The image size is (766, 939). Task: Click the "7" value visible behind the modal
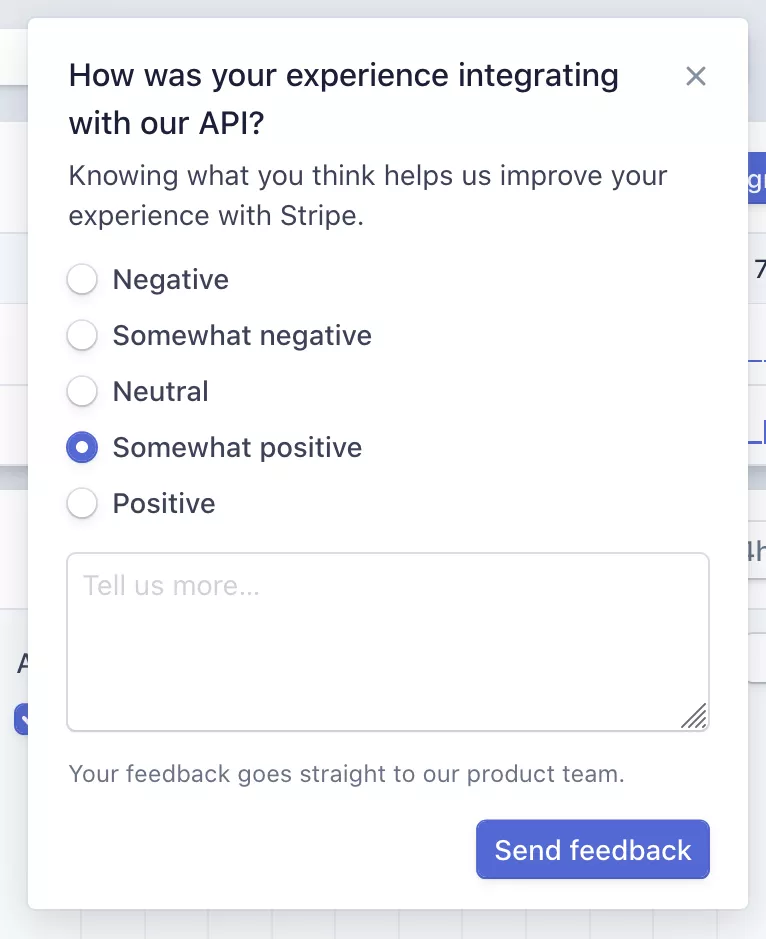click(758, 270)
